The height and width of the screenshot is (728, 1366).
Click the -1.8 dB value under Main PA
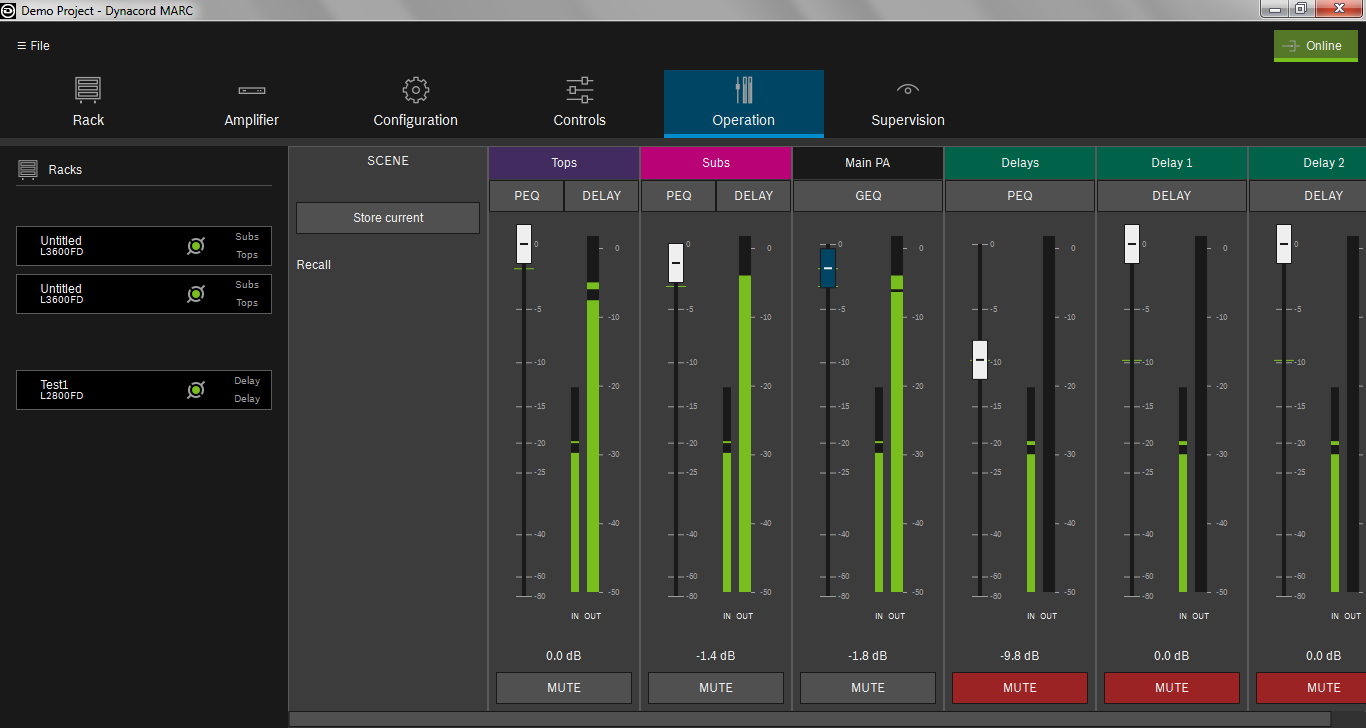tap(868, 656)
